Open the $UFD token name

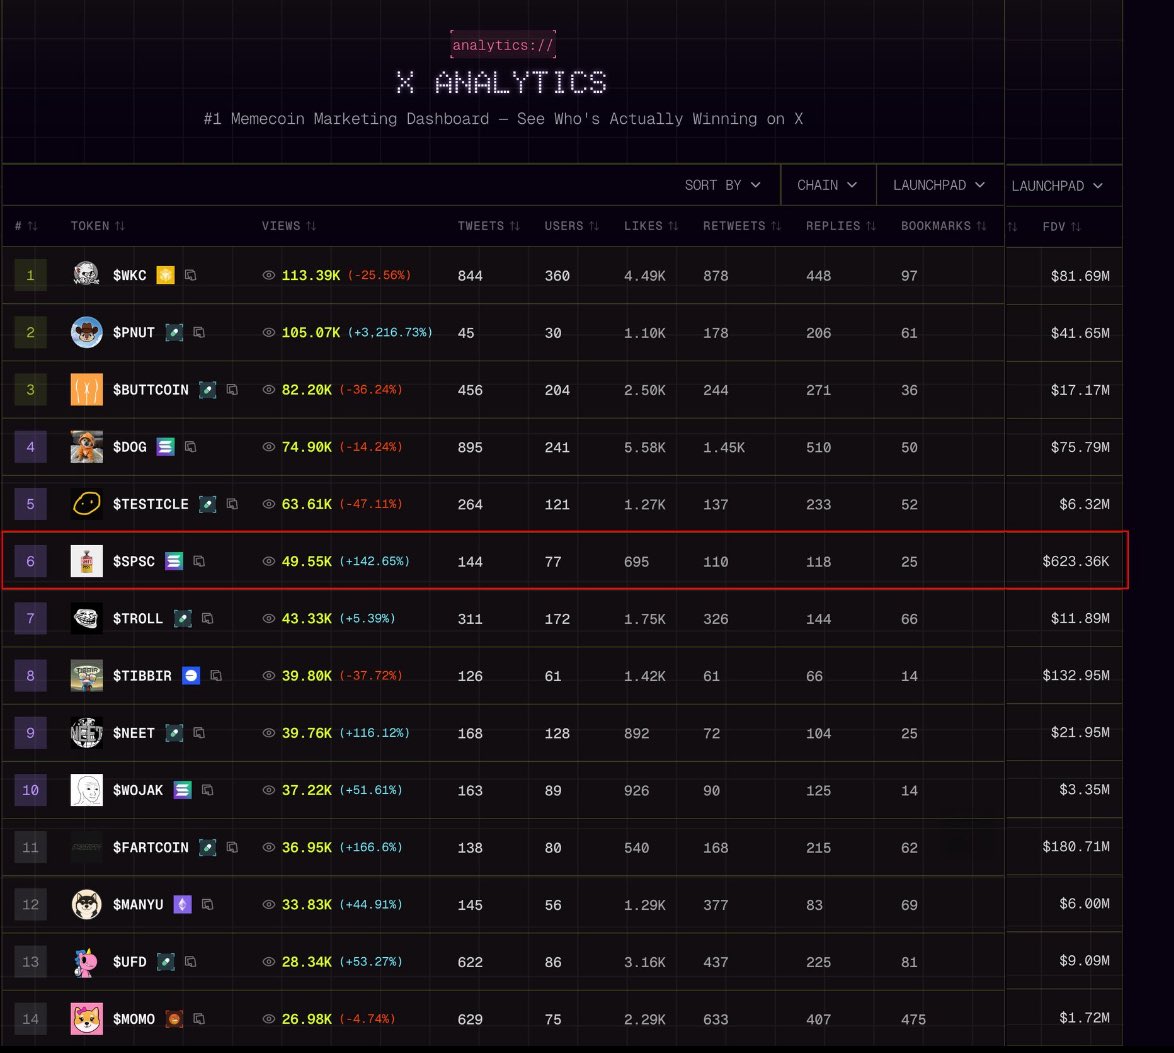click(x=130, y=962)
